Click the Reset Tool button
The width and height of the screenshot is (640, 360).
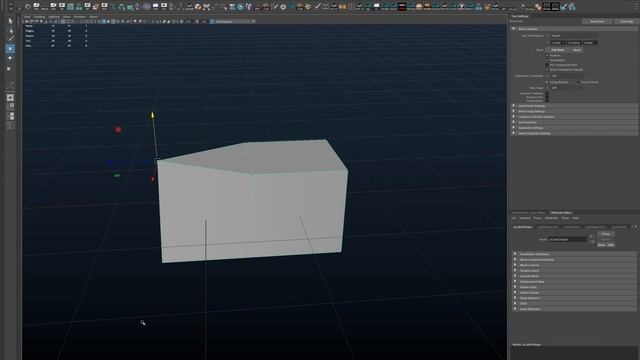pos(597,21)
